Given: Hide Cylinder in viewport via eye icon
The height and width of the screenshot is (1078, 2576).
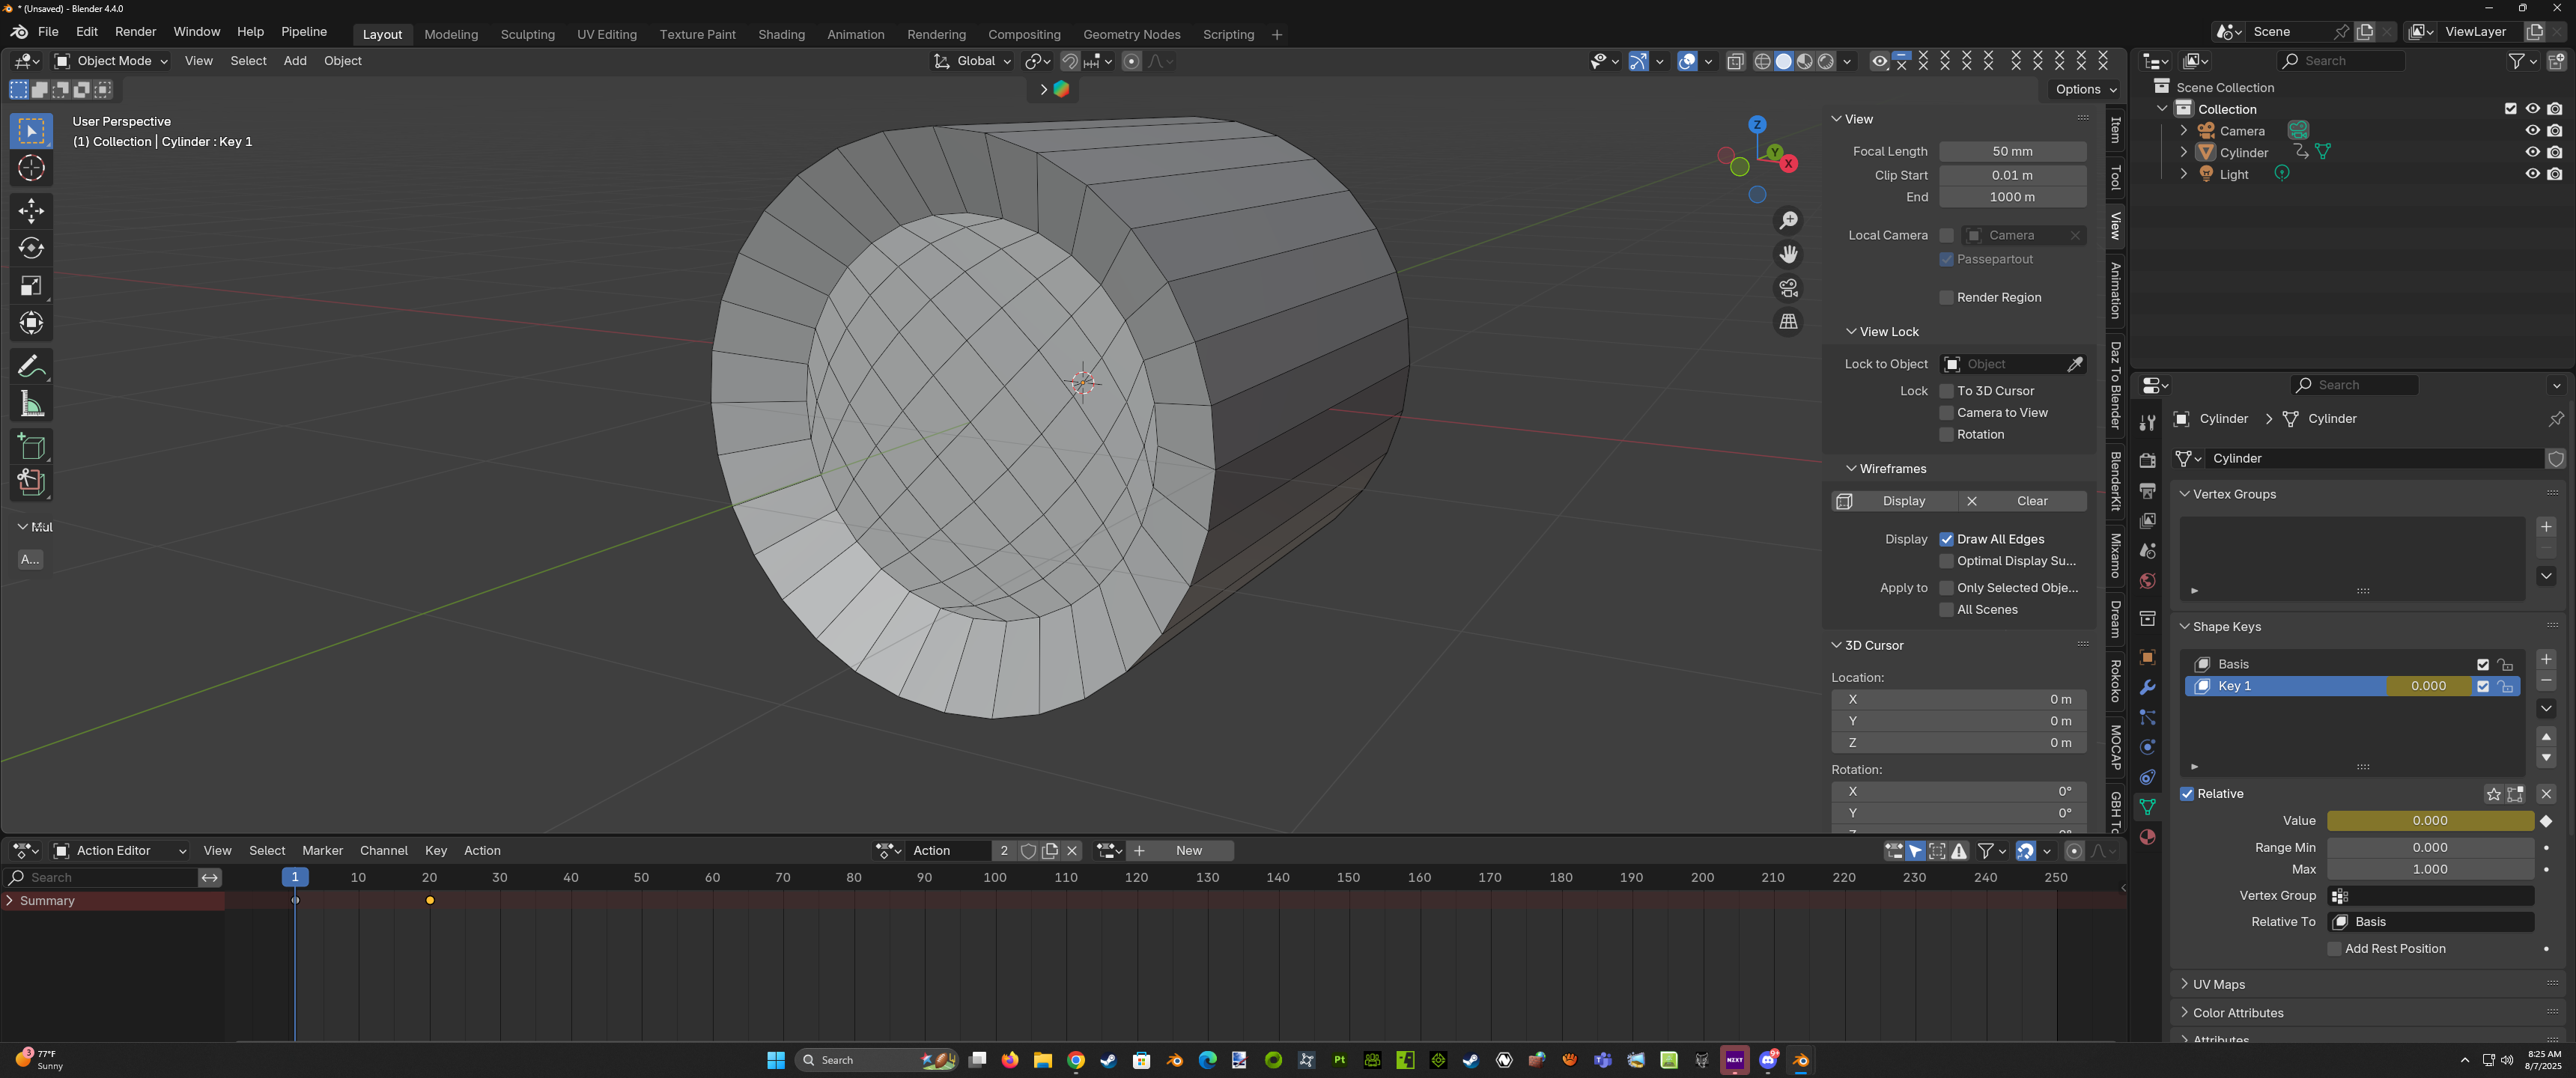Looking at the screenshot, I should click(2532, 152).
